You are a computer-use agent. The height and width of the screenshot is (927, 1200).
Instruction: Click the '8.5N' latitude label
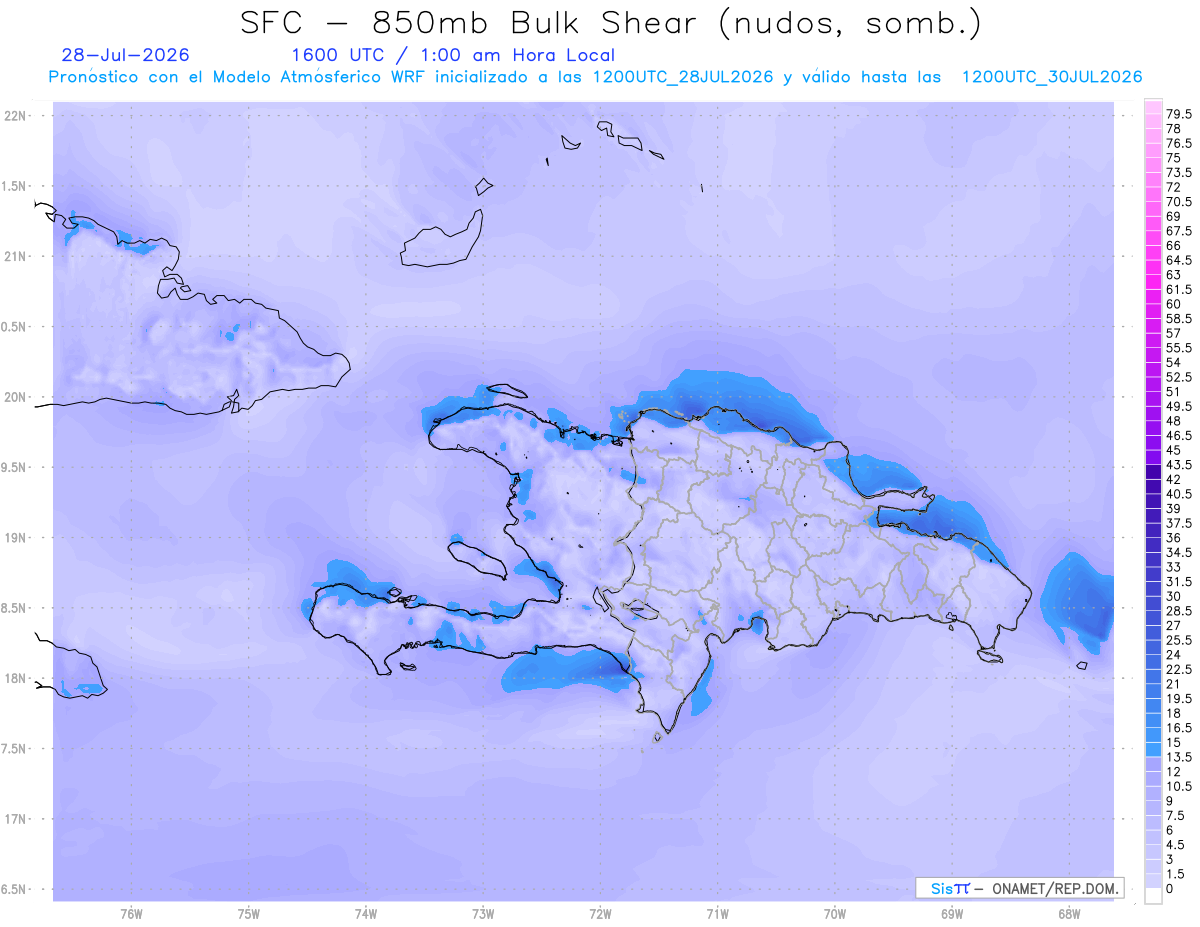(x=14, y=608)
